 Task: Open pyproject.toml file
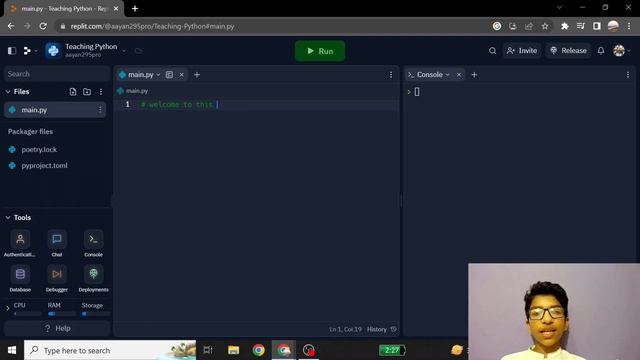point(44,165)
